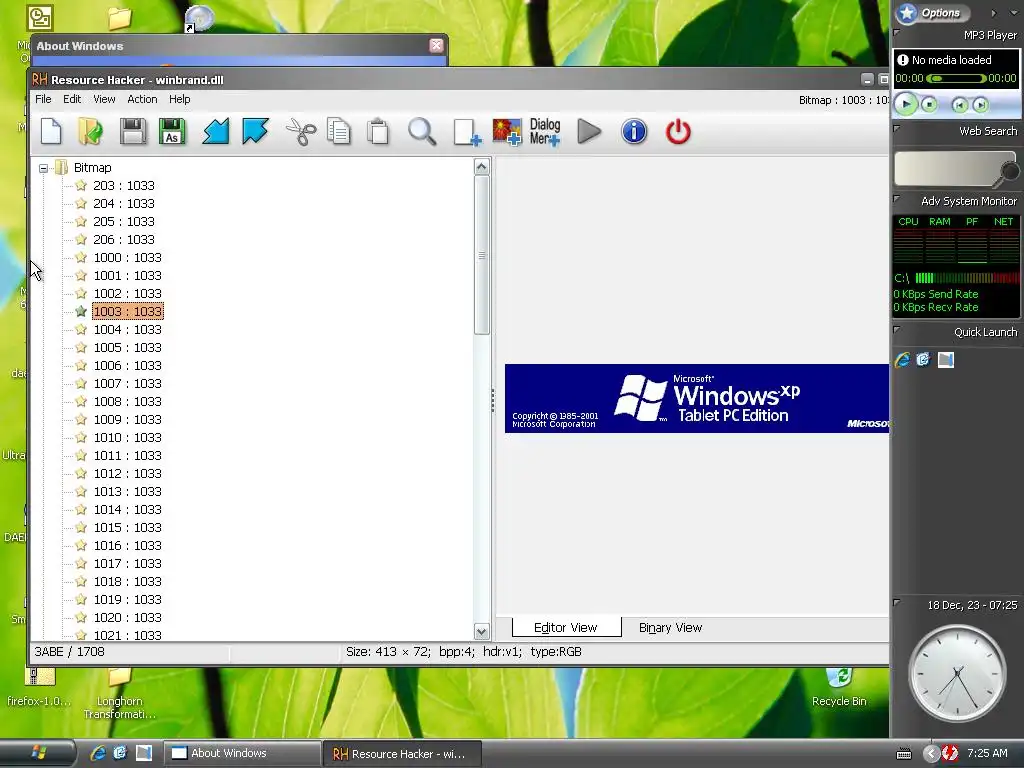This screenshot has width=1024, height=768.
Task: Add new resource with the blank page plus icon
Action: pos(467,132)
